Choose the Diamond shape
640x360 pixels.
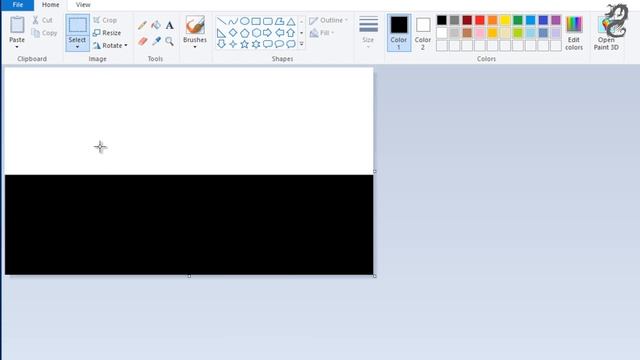[x=233, y=33]
